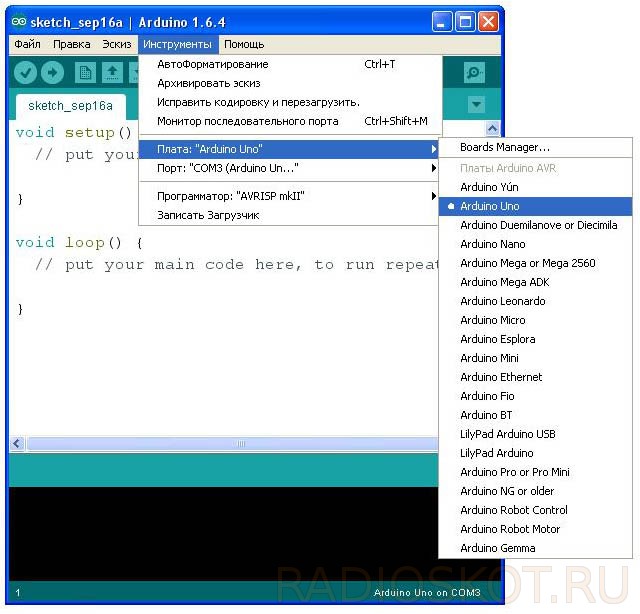Select the Arduino Yún board

pos(535,187)
